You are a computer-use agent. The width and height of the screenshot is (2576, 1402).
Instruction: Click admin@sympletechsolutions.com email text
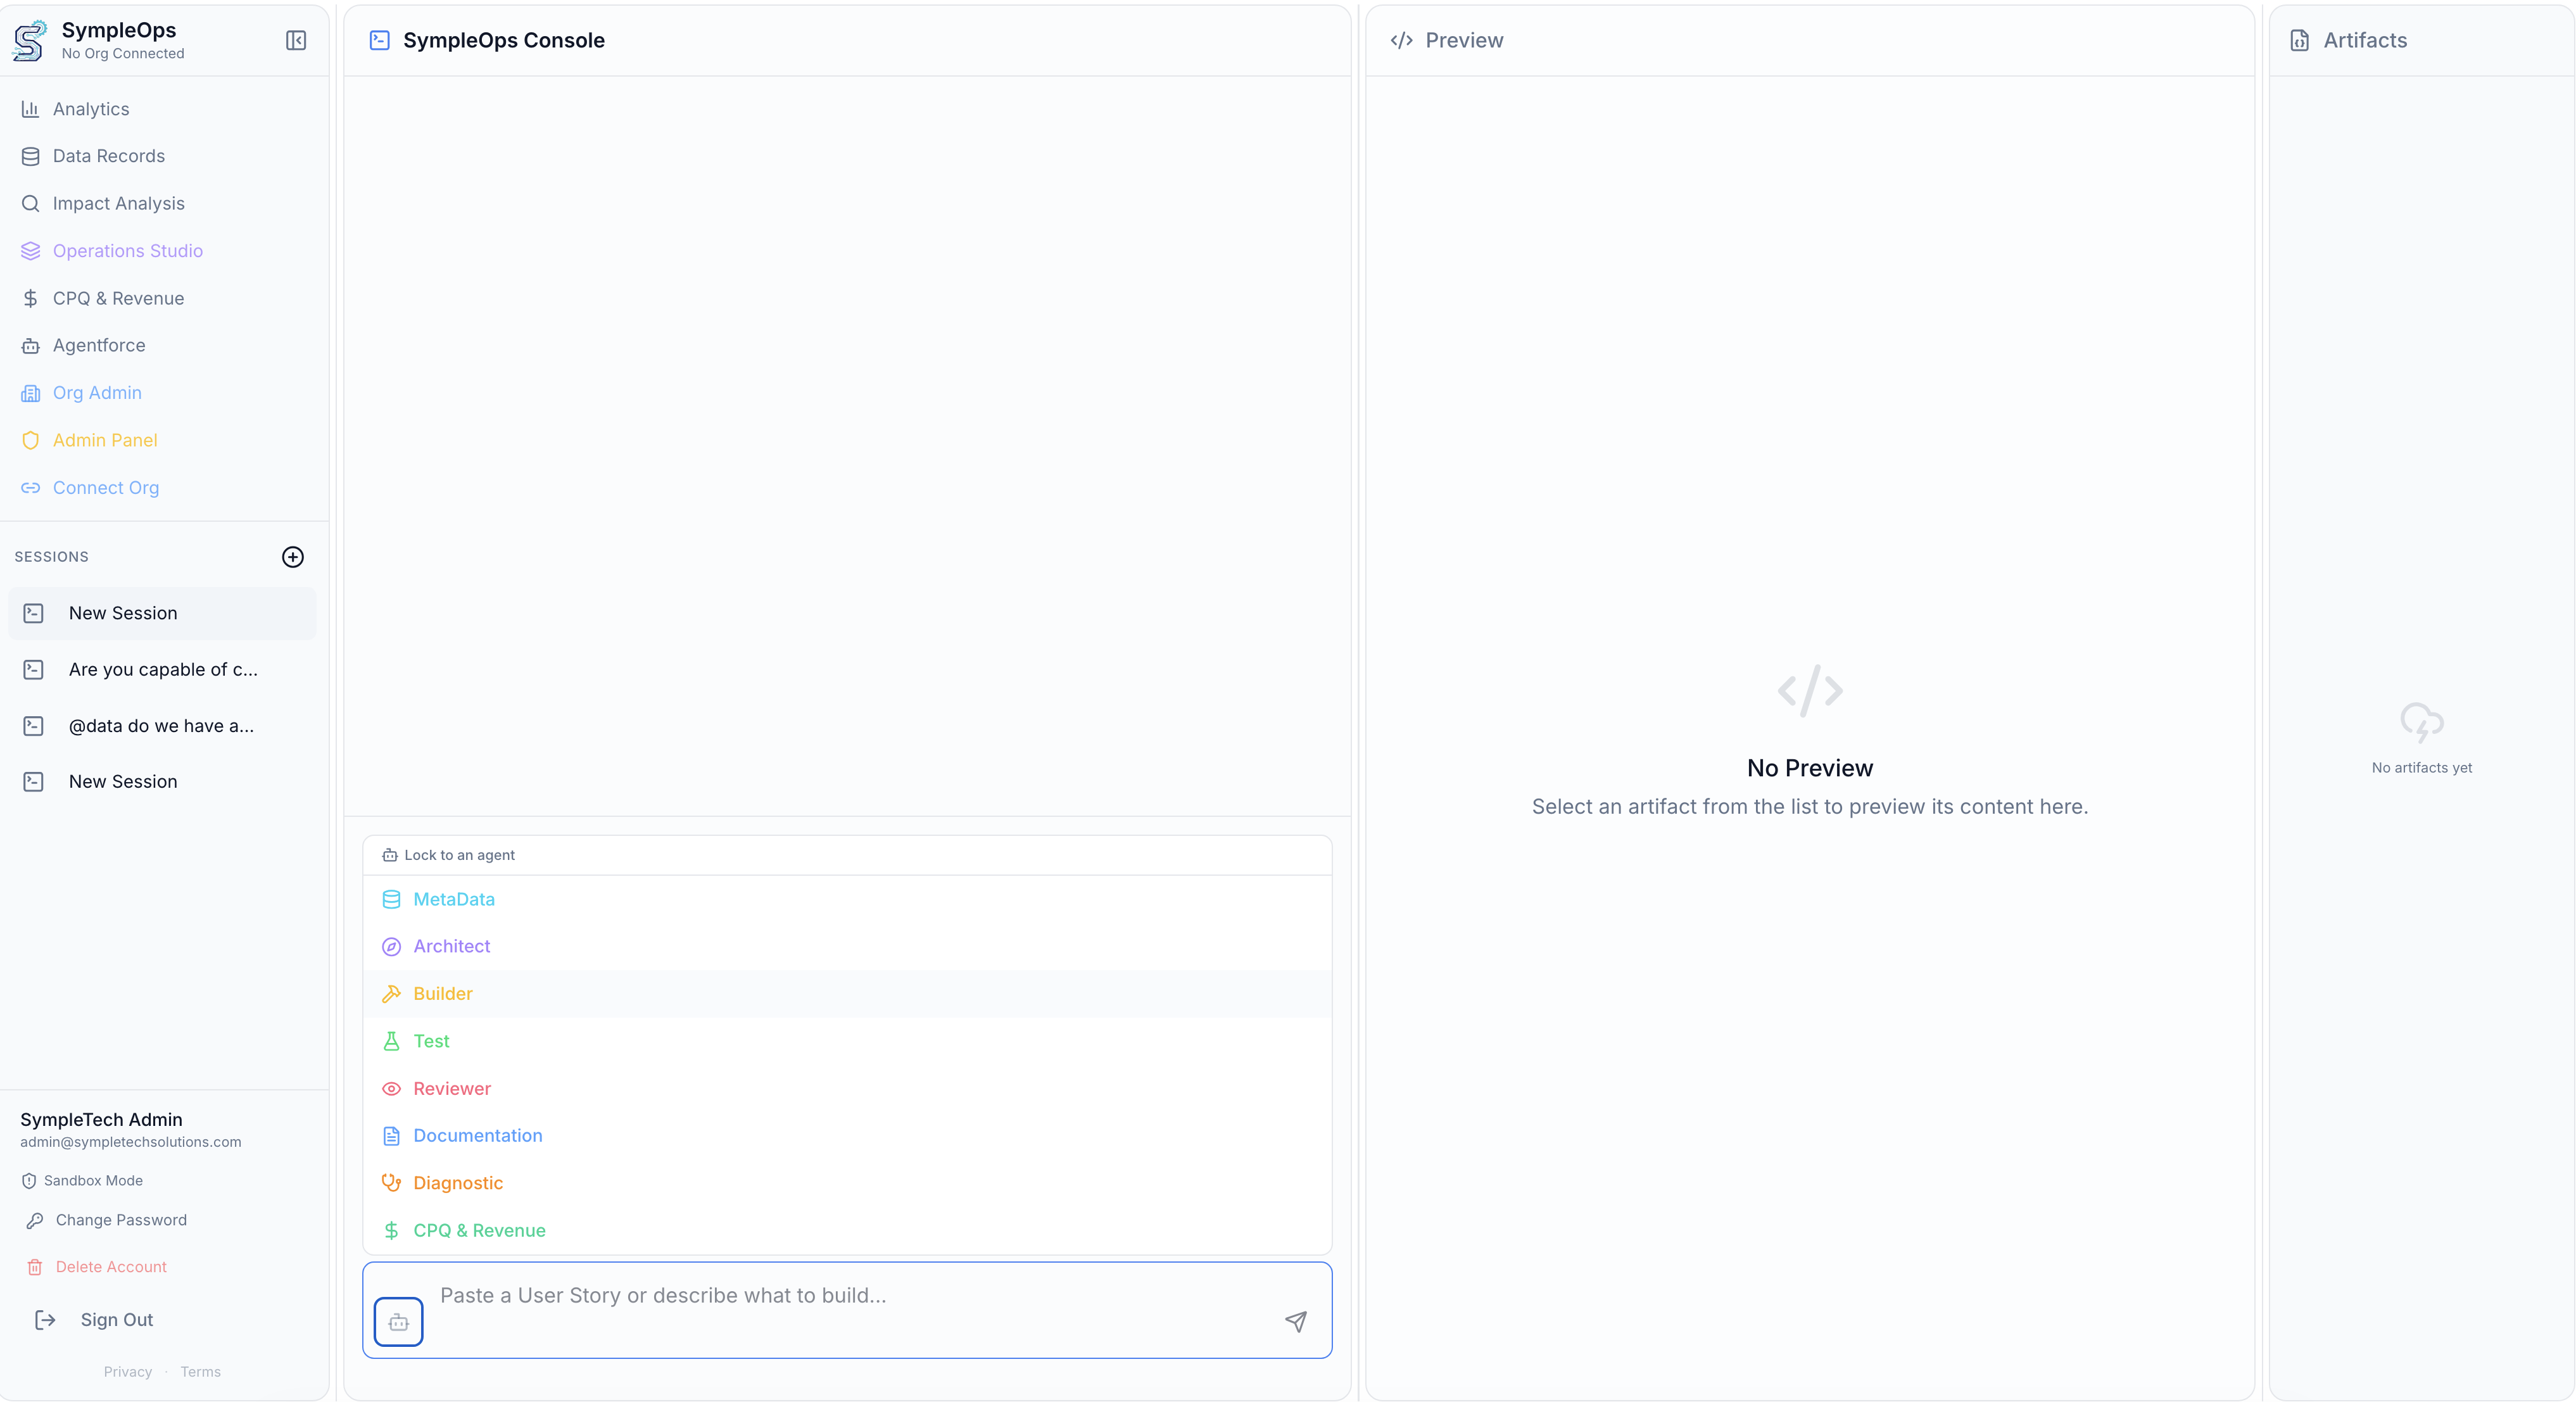(131, 1142)
